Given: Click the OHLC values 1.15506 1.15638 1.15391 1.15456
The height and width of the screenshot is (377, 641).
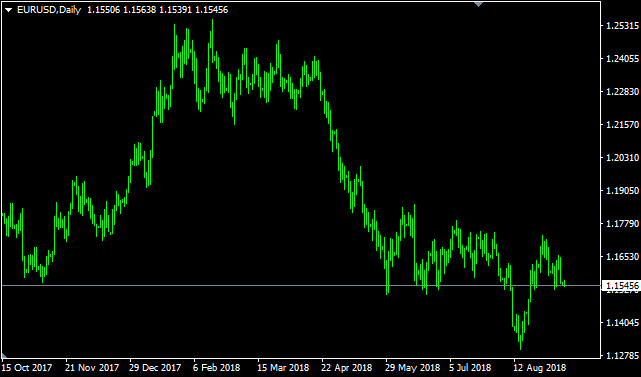Looking at the screenshot, I should [x=158, y=10].
